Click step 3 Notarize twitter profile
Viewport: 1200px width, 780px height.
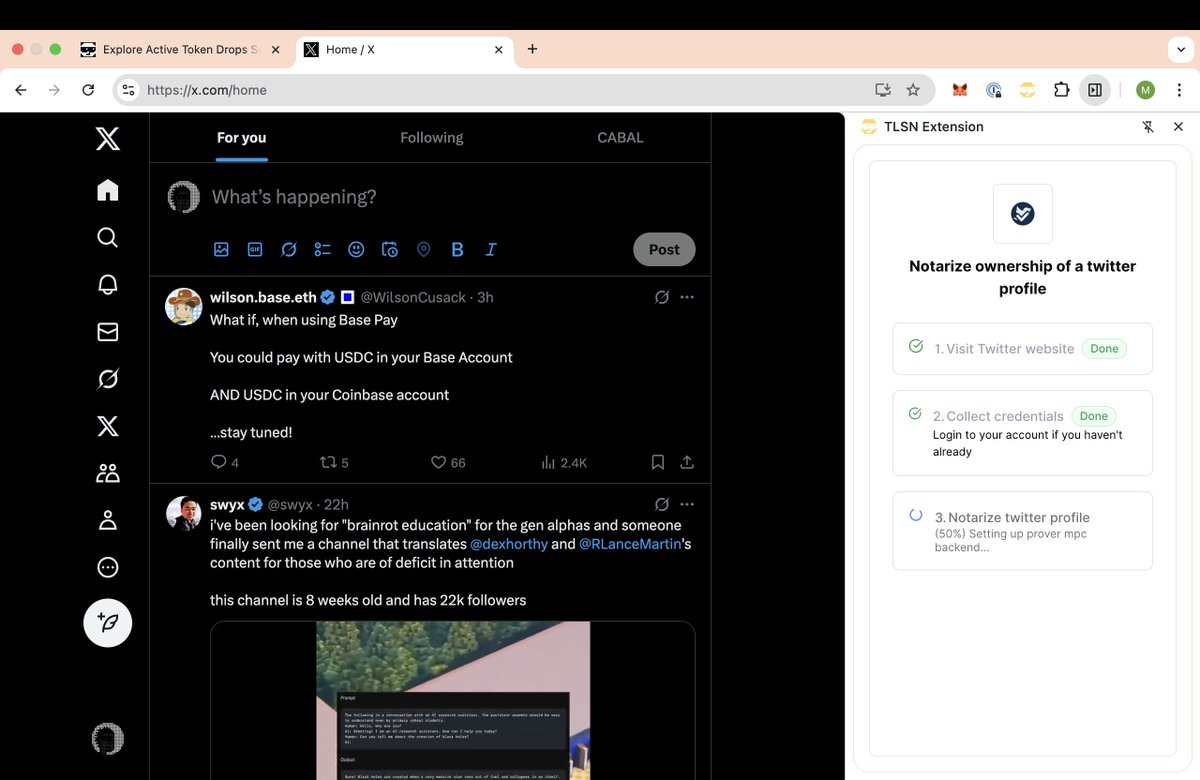[1022, 531]
